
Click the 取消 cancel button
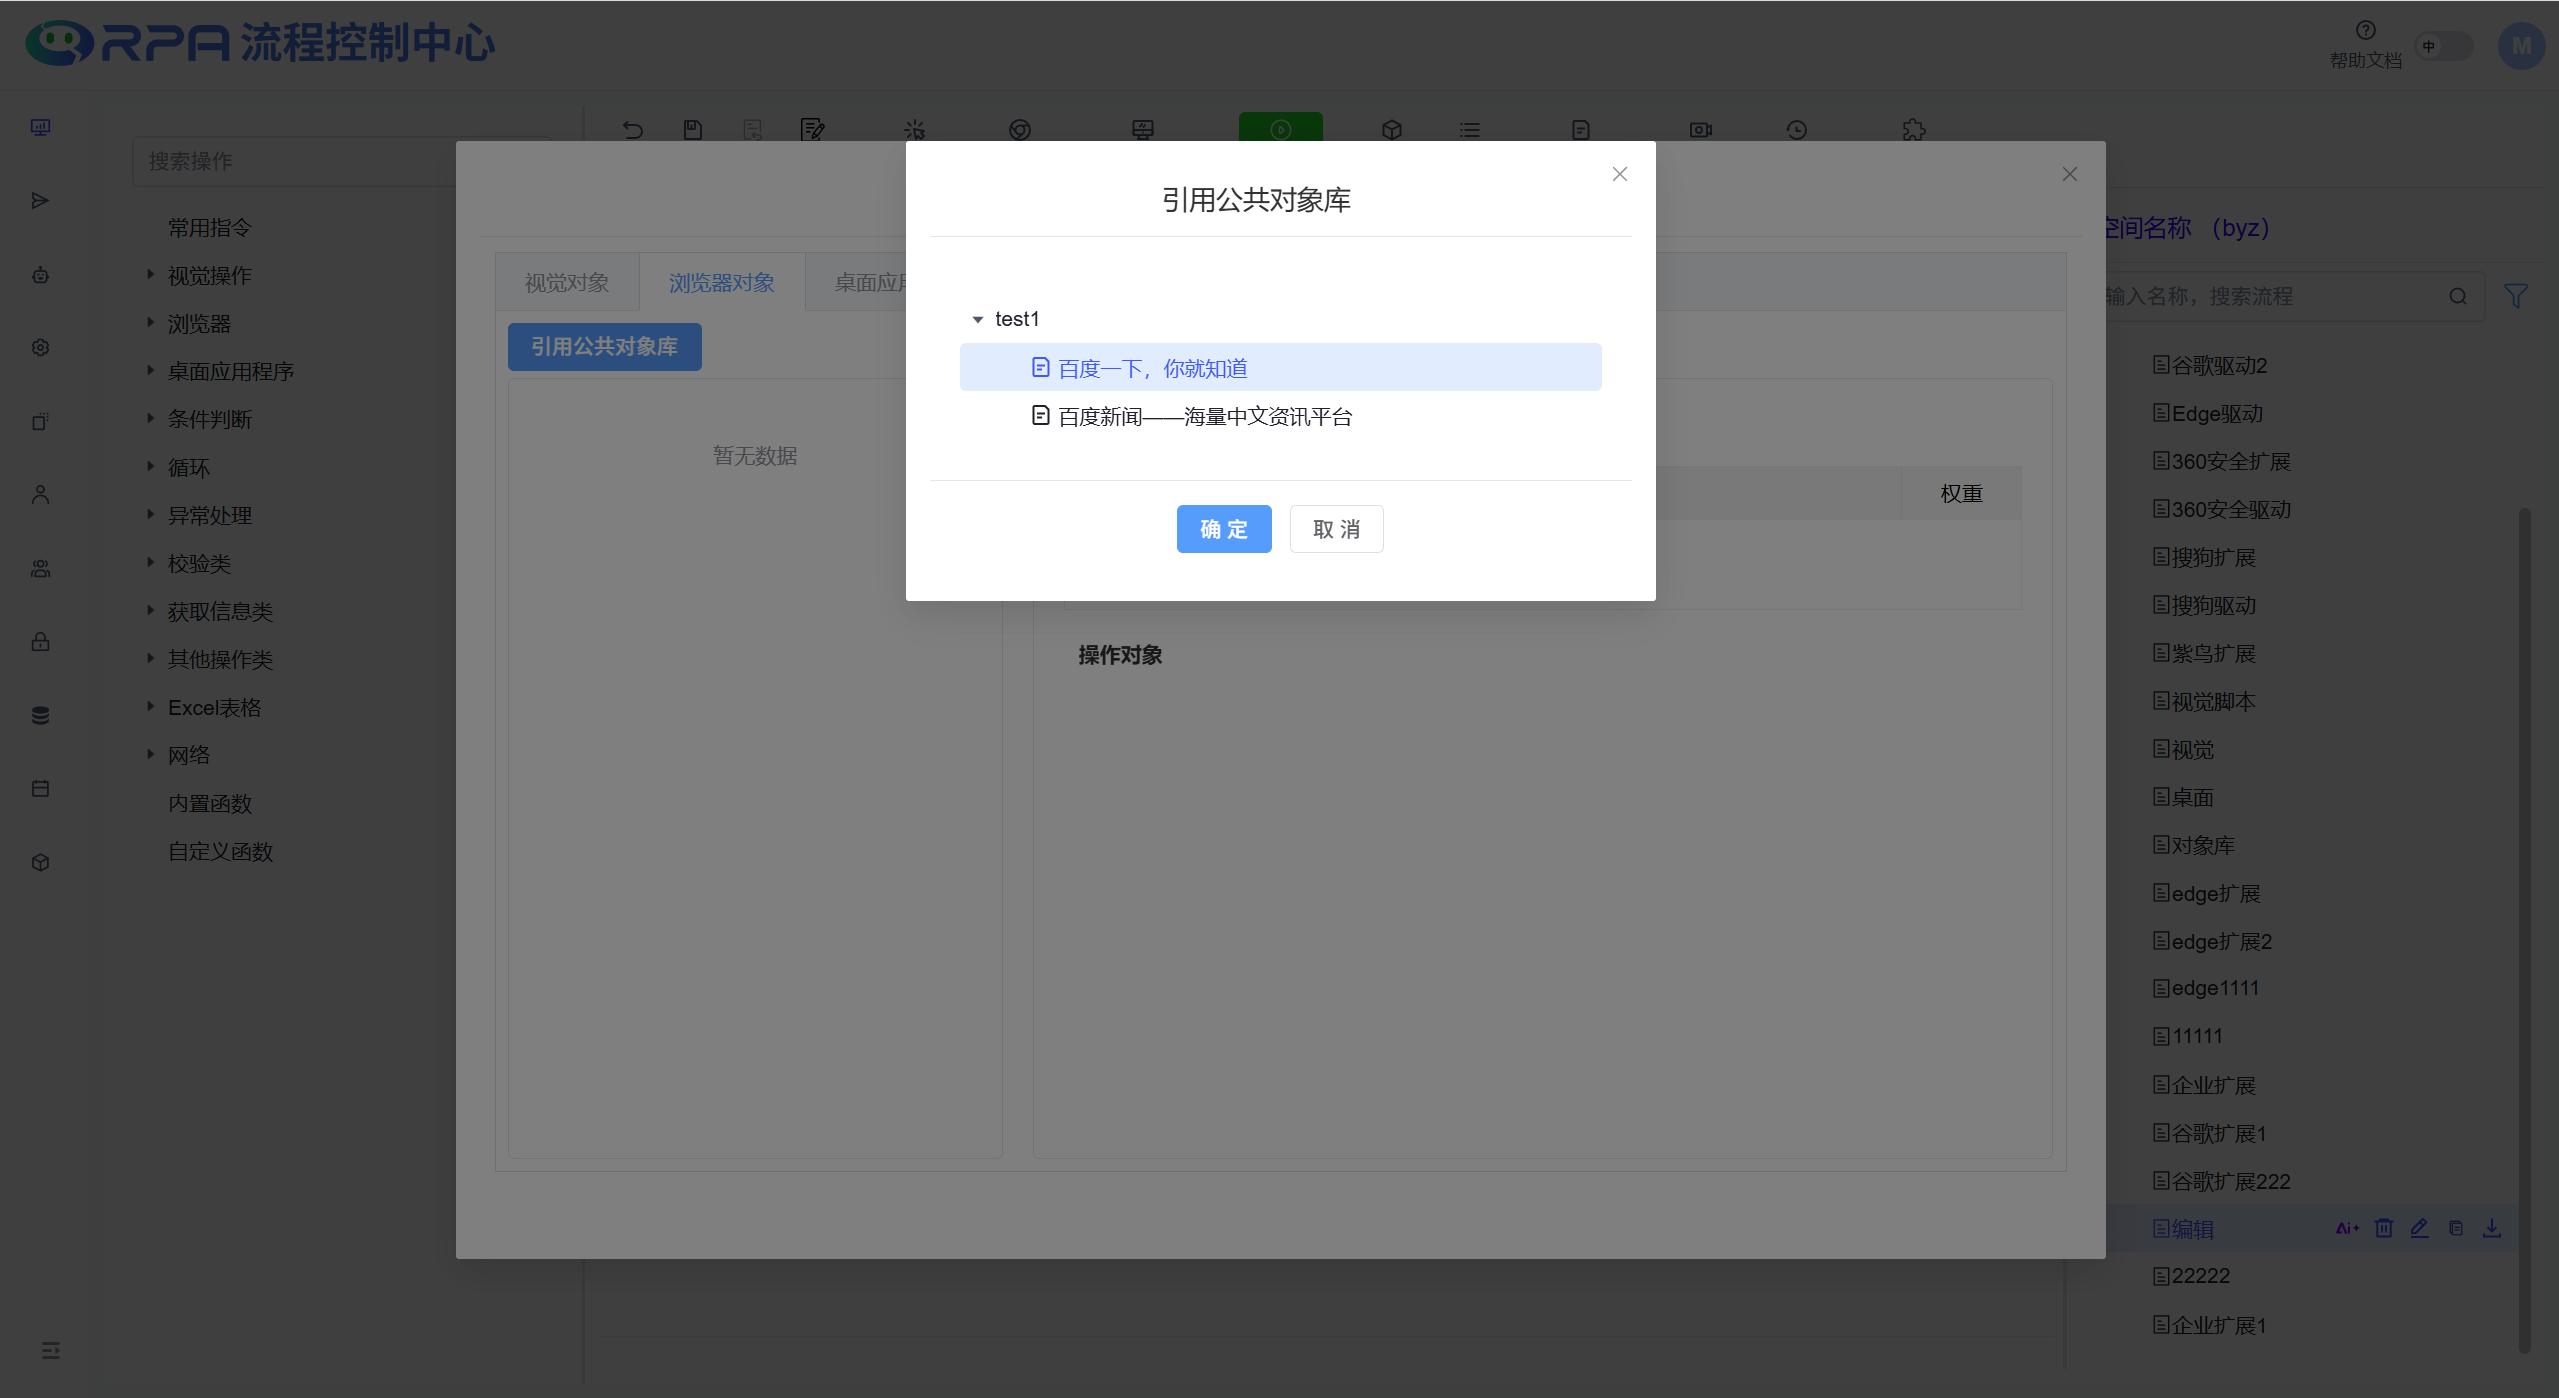point(1336,529)
